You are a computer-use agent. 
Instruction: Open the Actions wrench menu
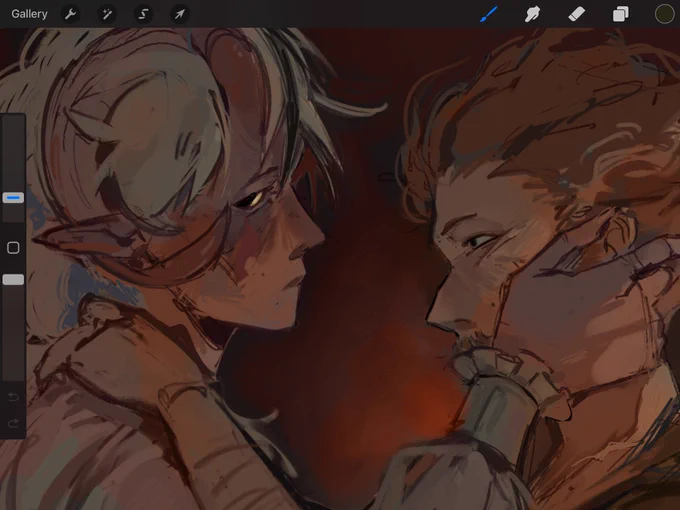coord(70,14)
